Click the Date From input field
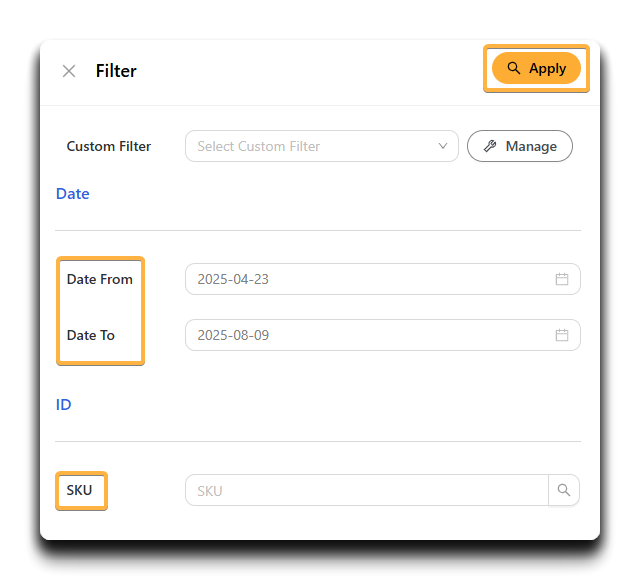This screenshot has height=580, width=640. tap(382, 279)
